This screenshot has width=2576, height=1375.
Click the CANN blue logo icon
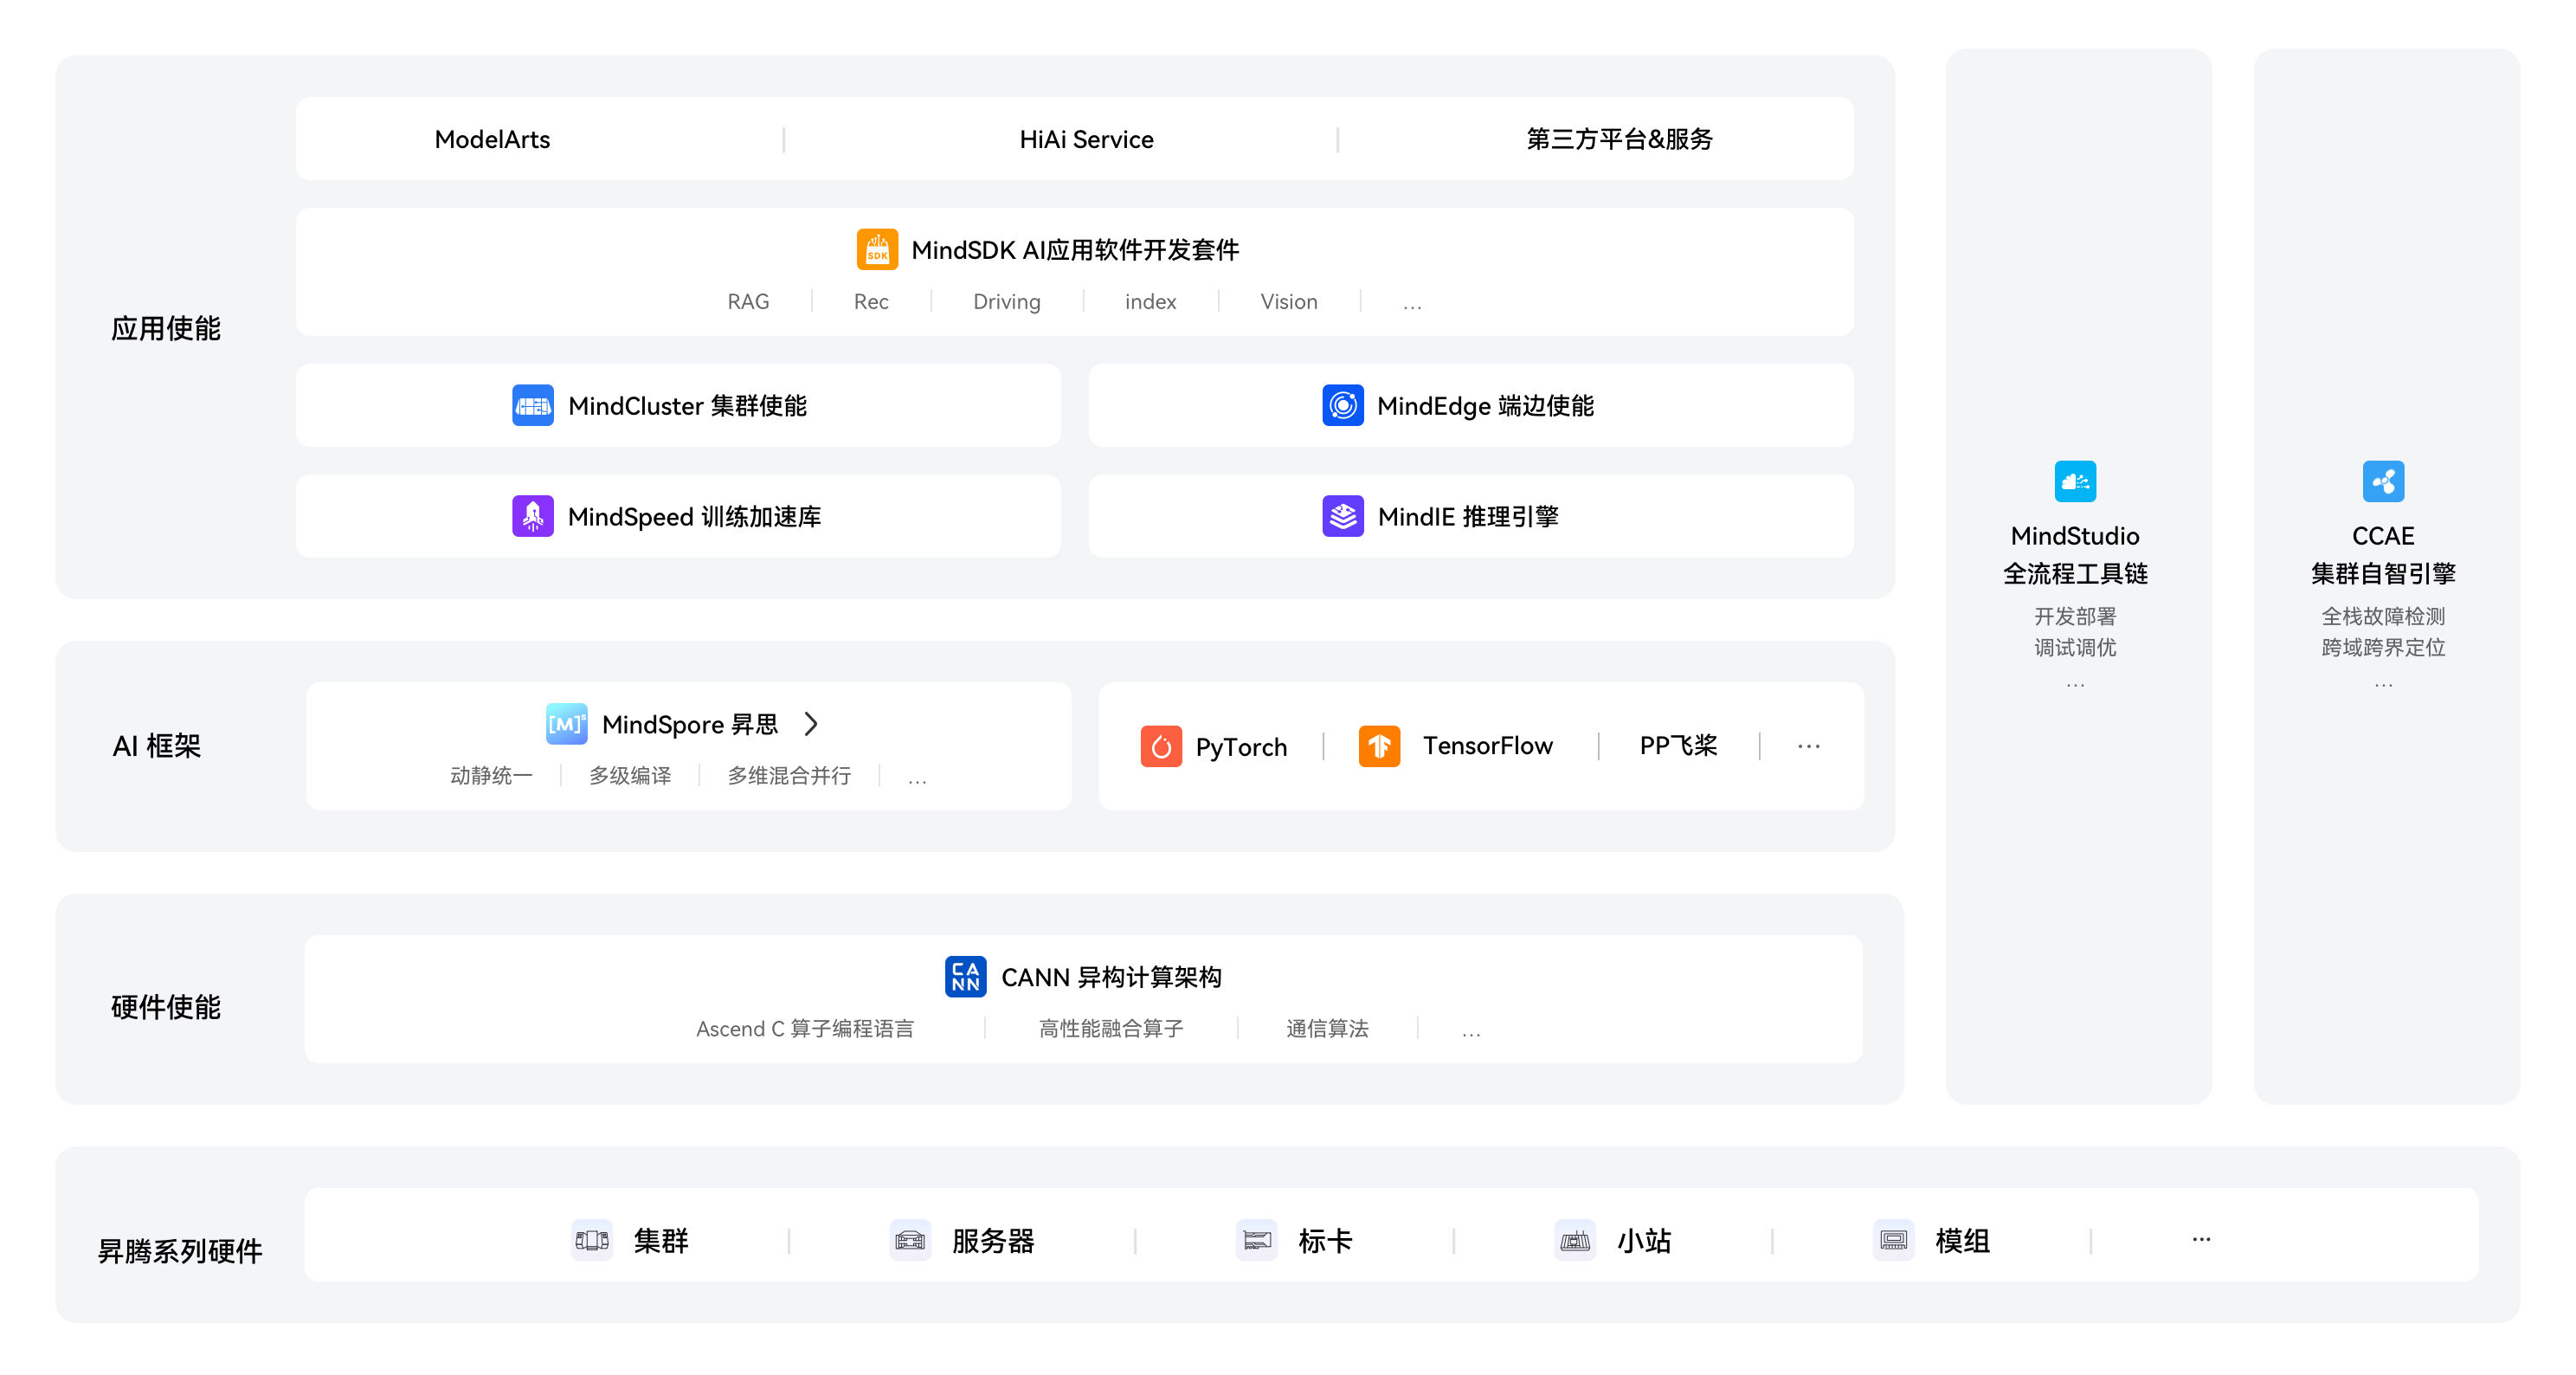[965, 976]
